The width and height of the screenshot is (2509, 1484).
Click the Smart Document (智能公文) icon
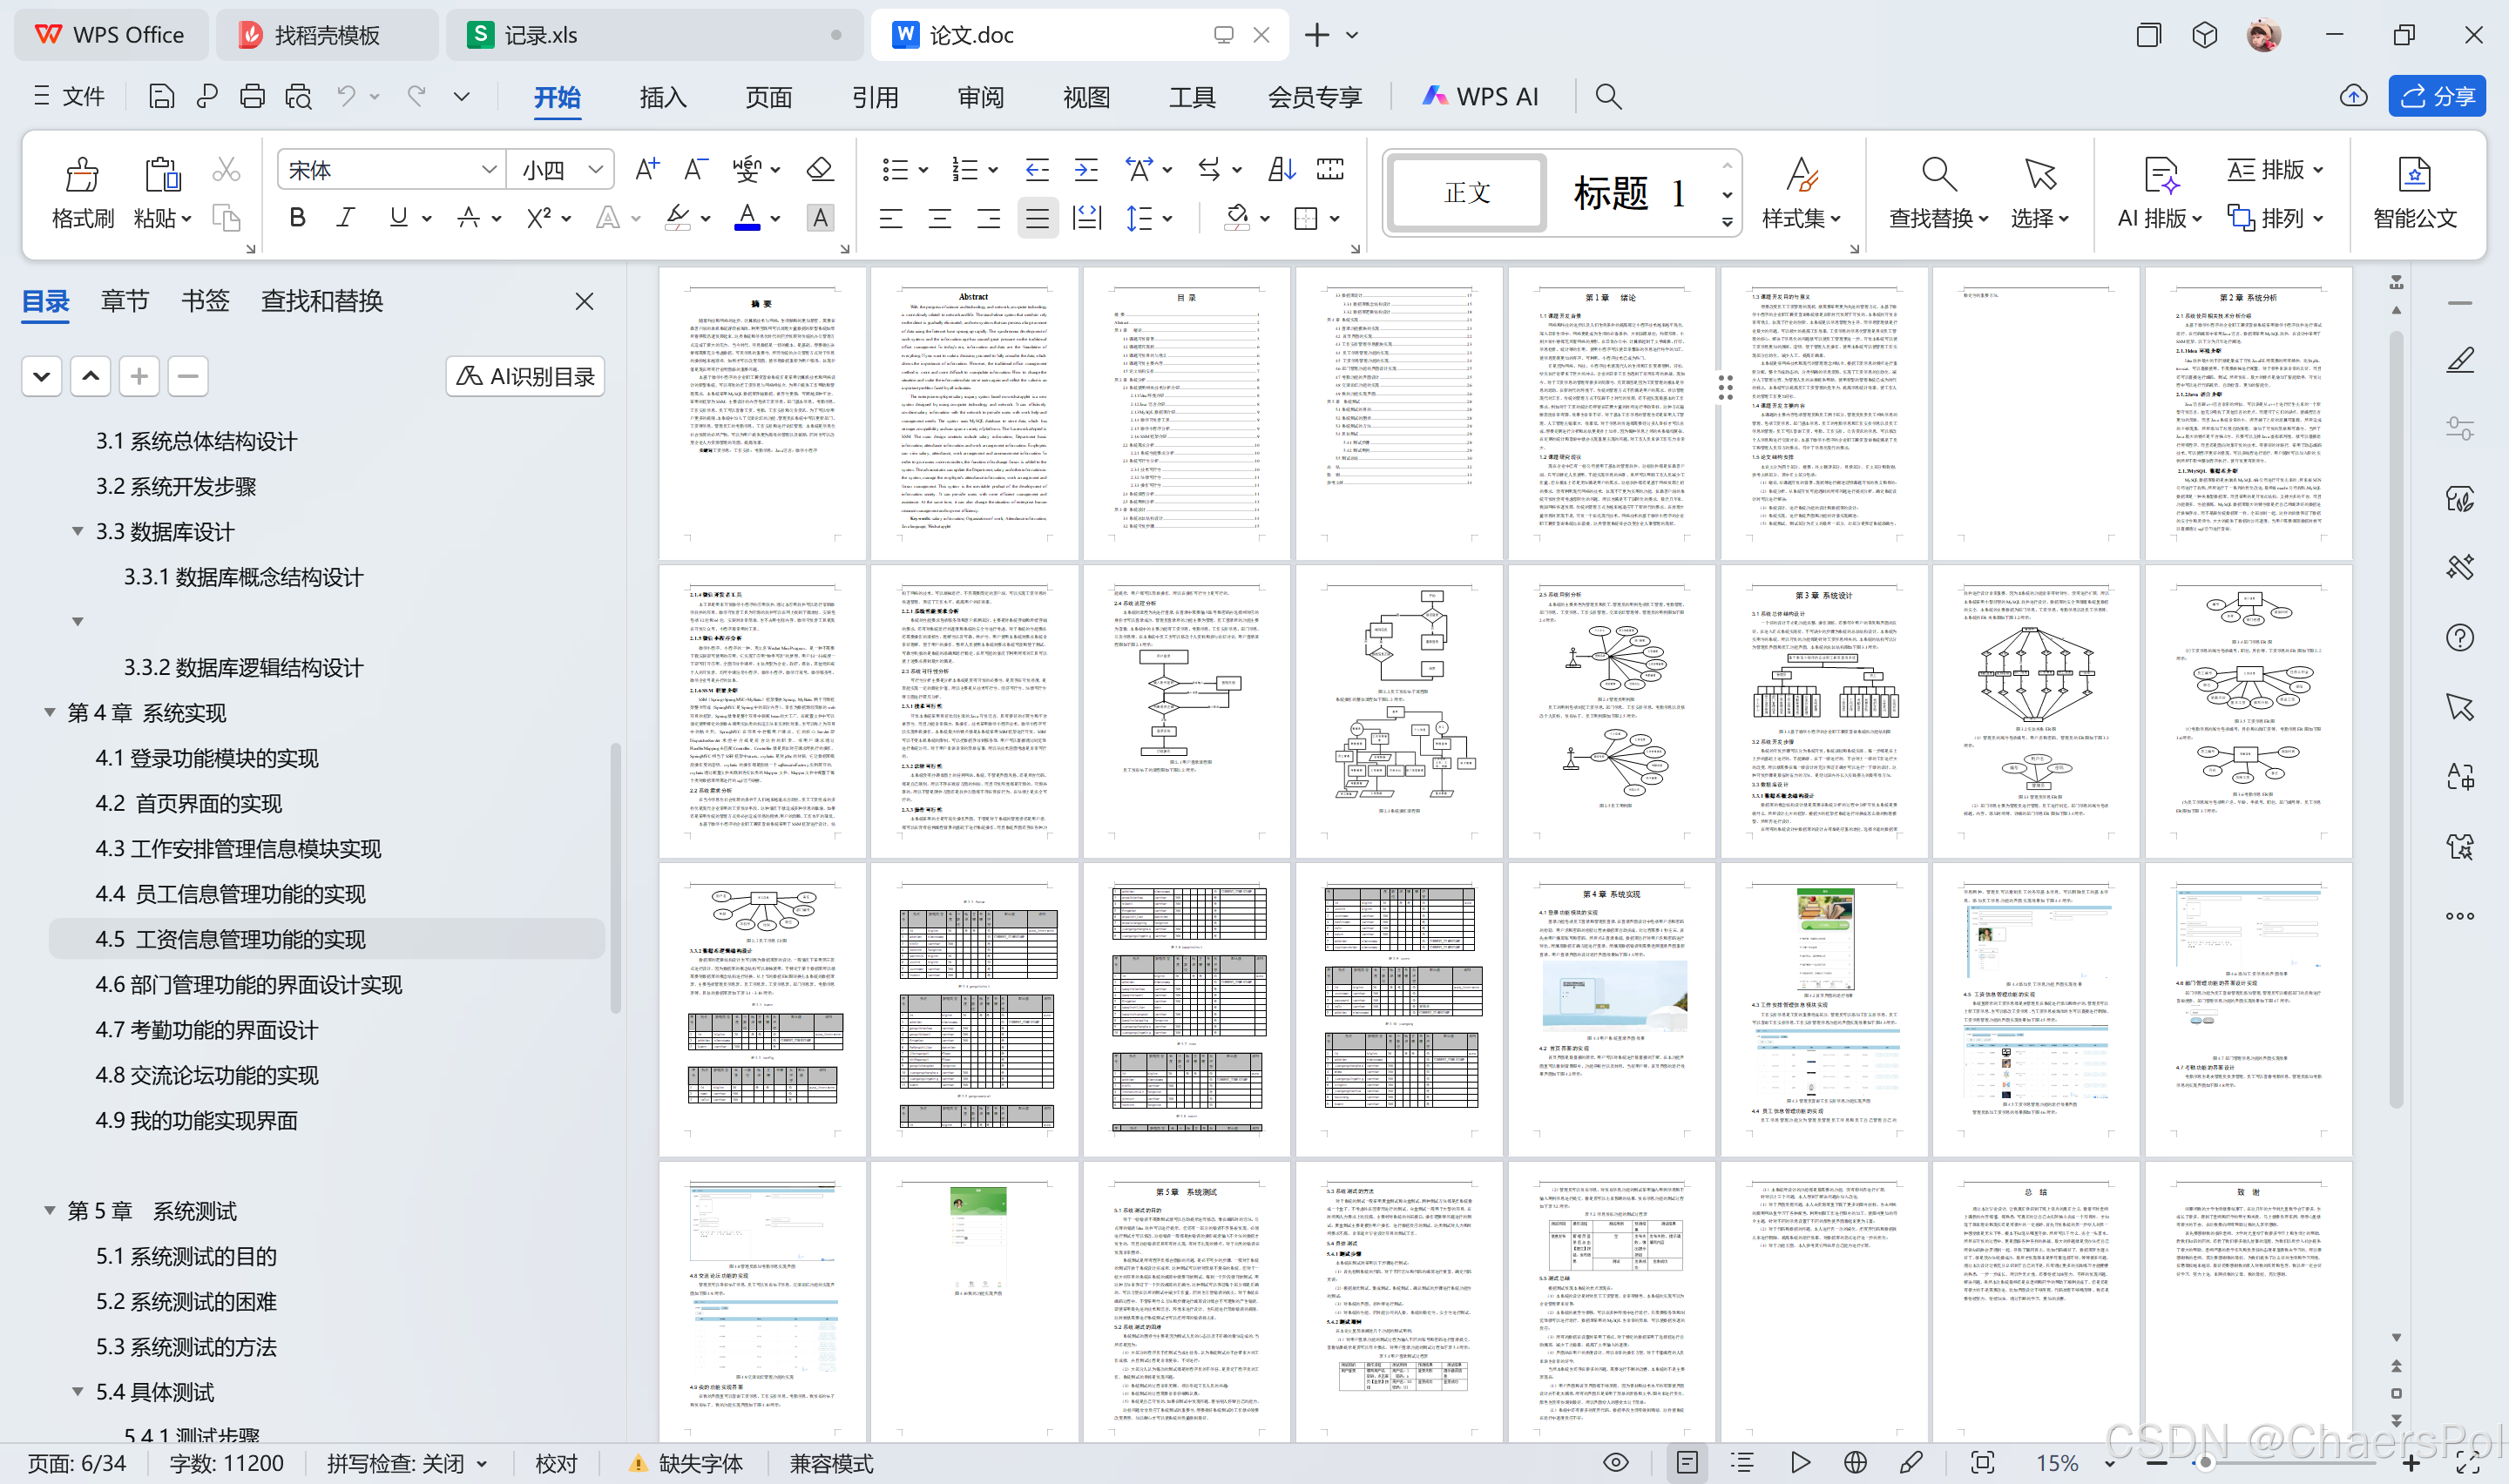[2414, 175]
